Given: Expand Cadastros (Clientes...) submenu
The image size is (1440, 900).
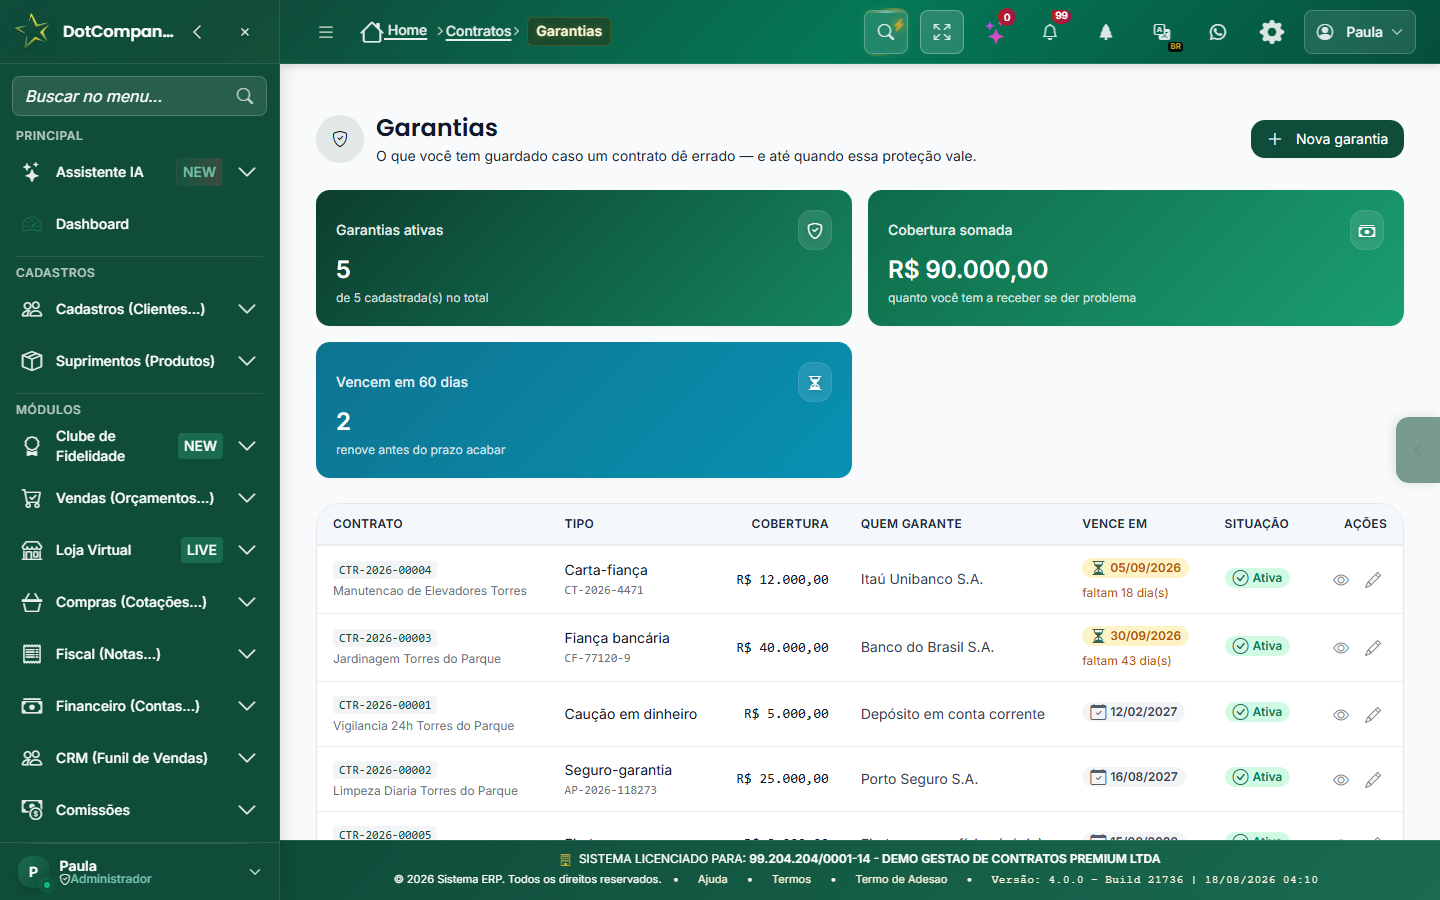Looking at the screenshot, I should [139, 309].
